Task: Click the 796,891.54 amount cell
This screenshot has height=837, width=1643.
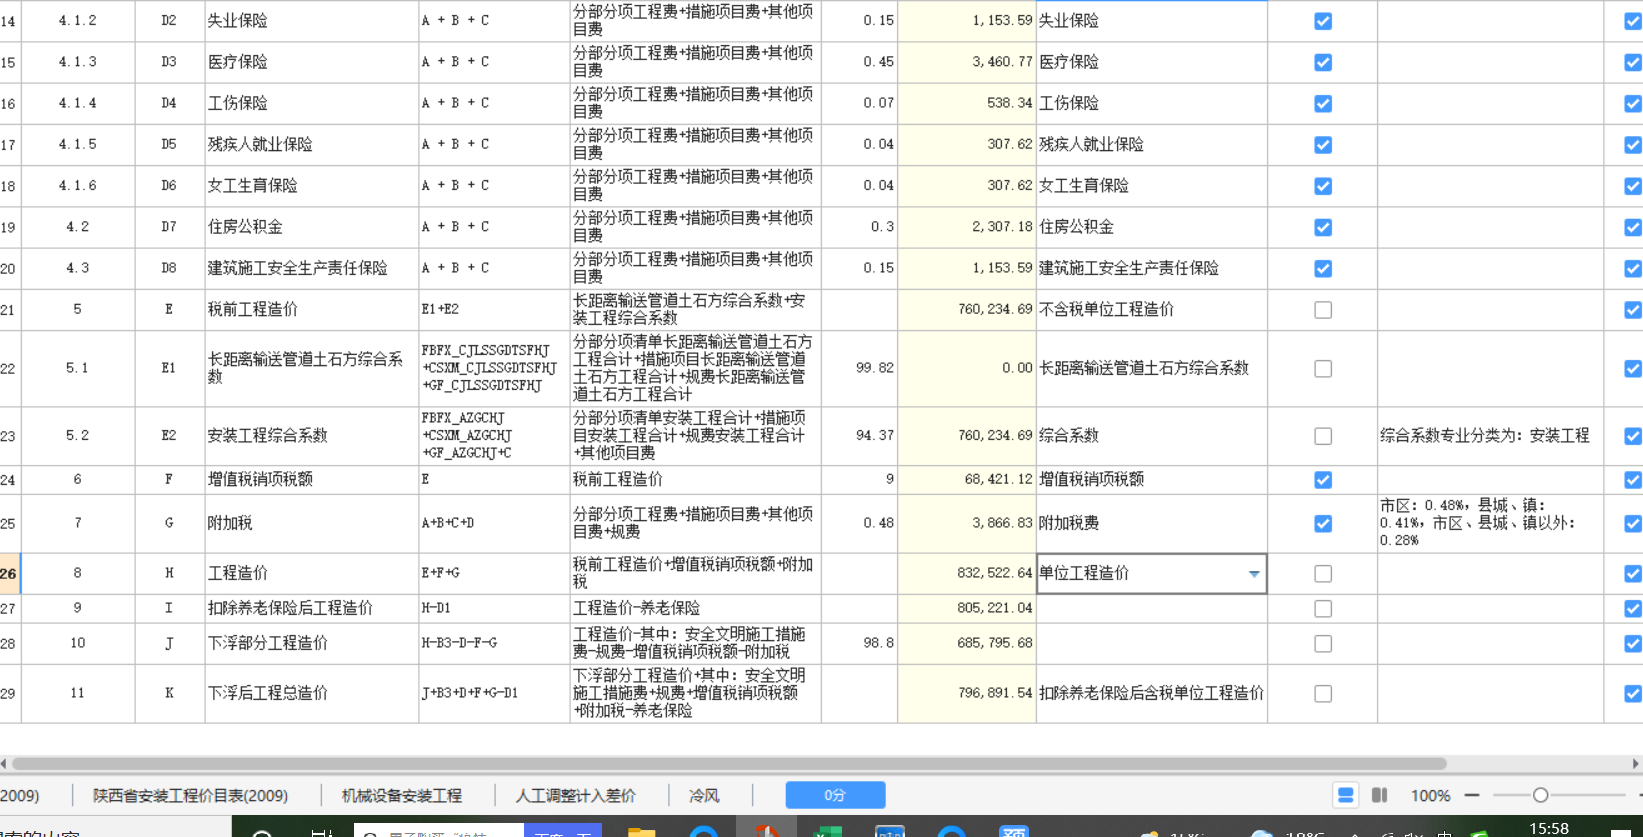Action: [x=967, y=694]
